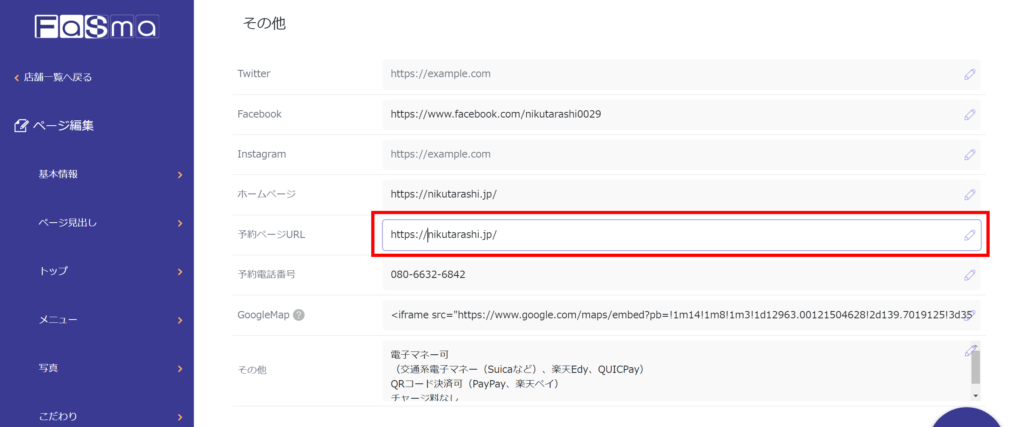Click the GoogleMap help question mark icon

(298, 315)
